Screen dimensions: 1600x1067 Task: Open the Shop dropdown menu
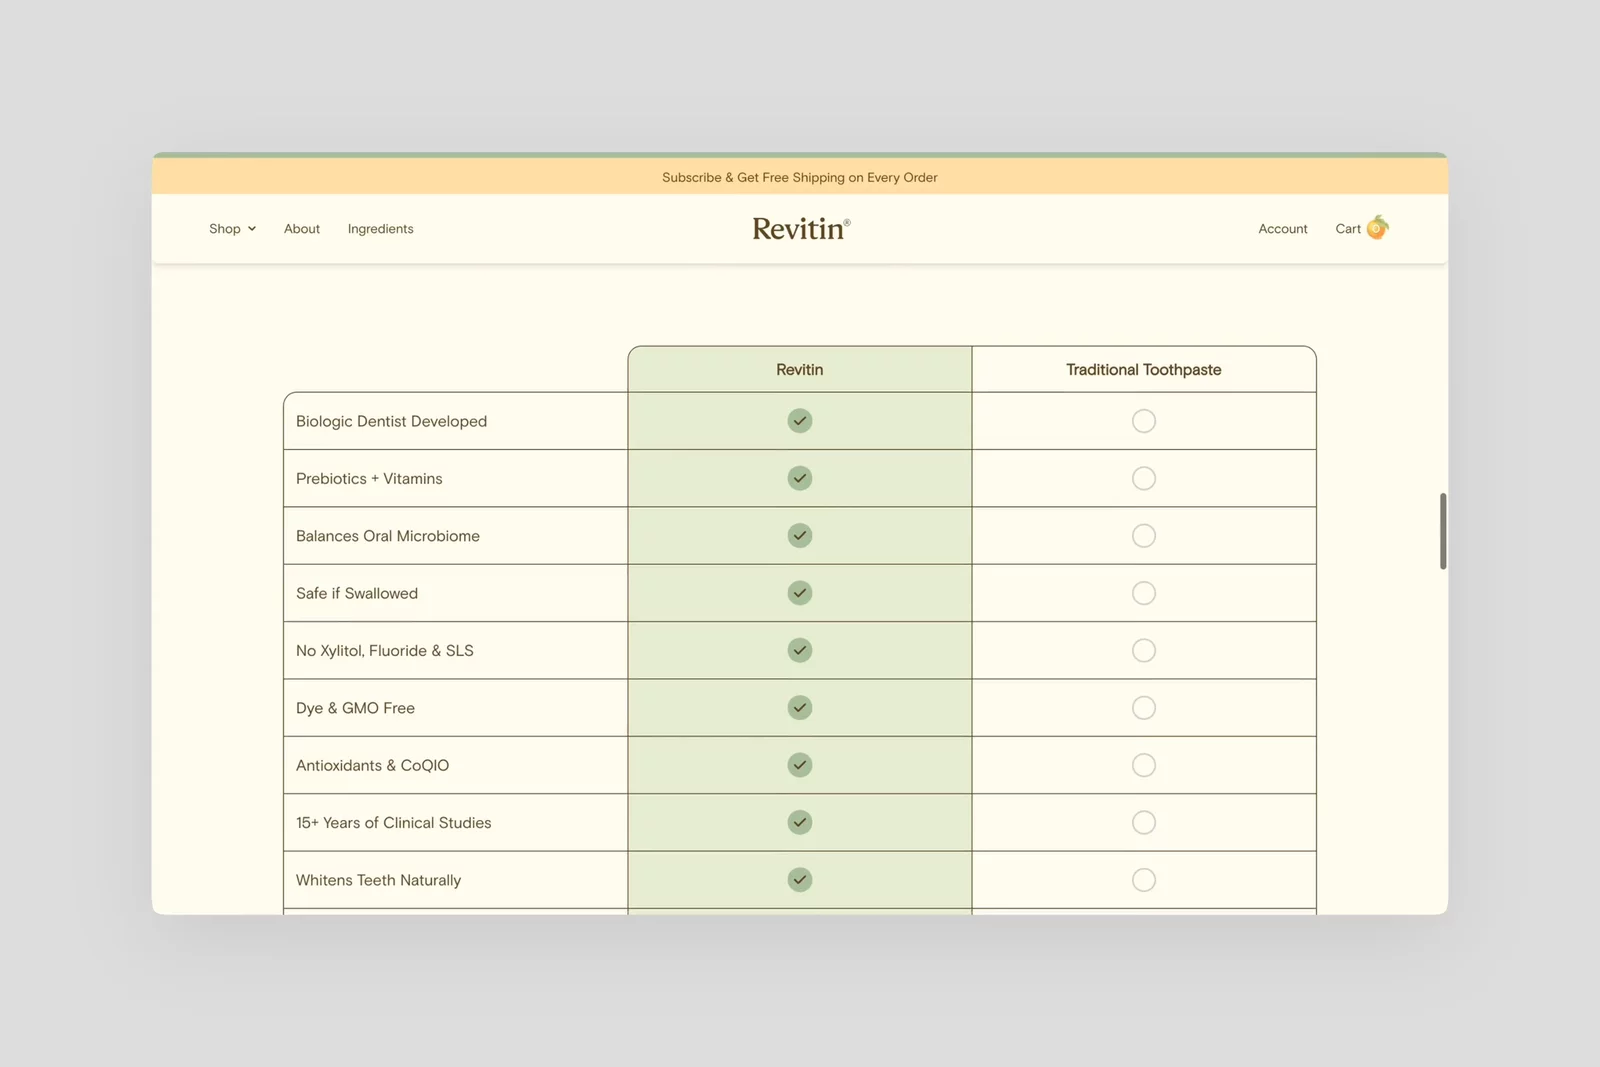tap(232, 229)
